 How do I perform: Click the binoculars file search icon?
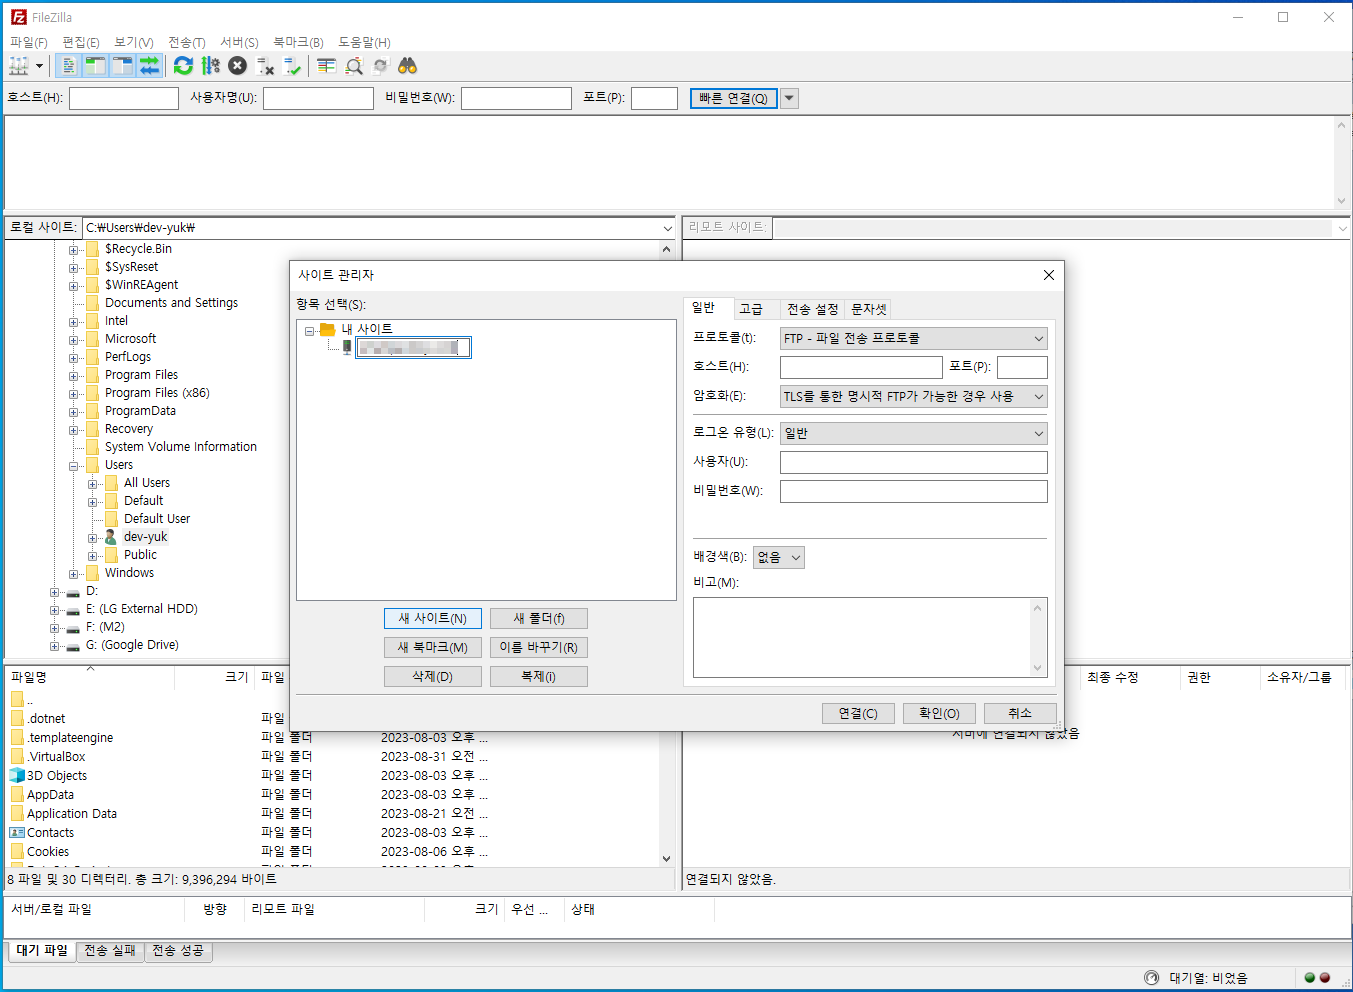click(407, 66)
